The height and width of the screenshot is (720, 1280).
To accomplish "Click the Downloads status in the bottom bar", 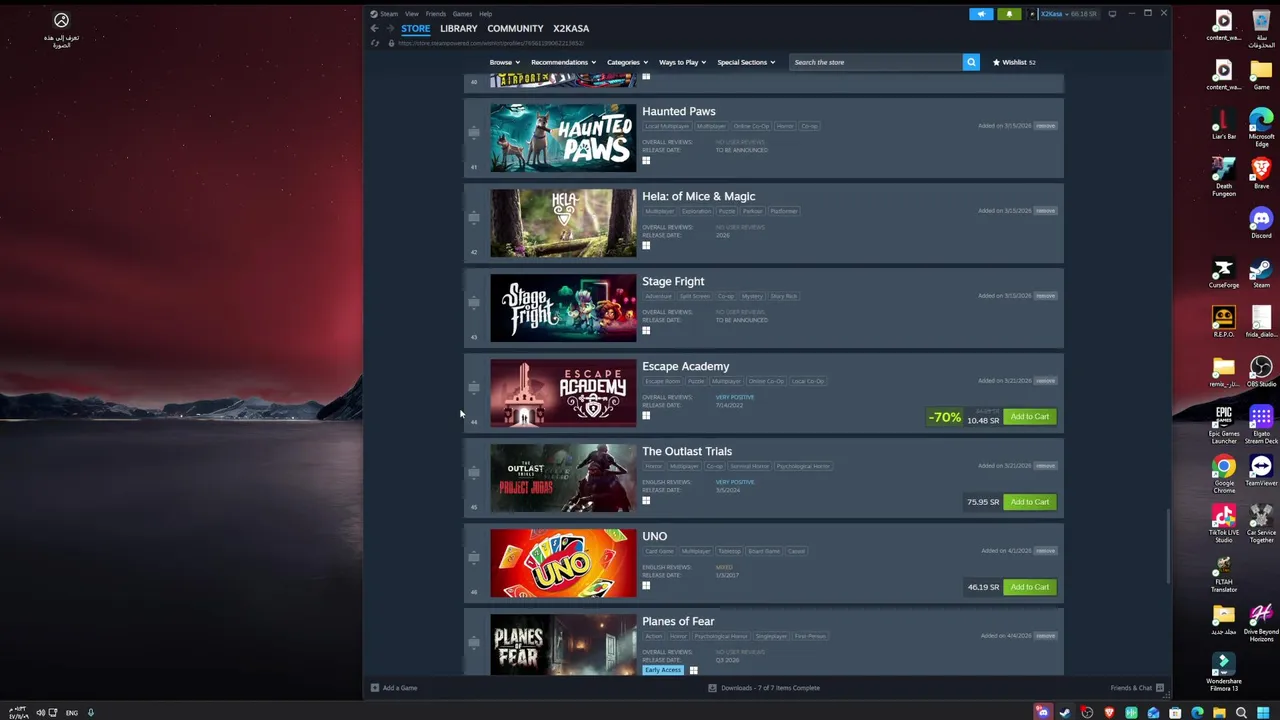I will pos(764,688).
